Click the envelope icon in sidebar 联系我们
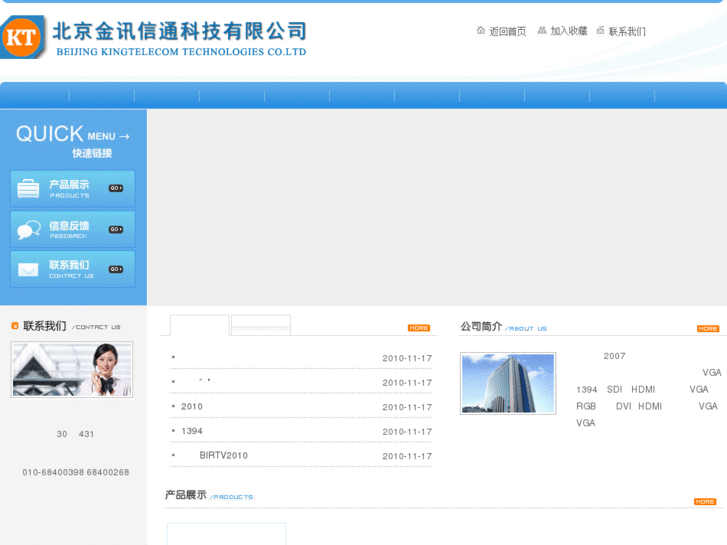This screenshot has height=545, width=727. pyautogui.click(x=29, y=269)
